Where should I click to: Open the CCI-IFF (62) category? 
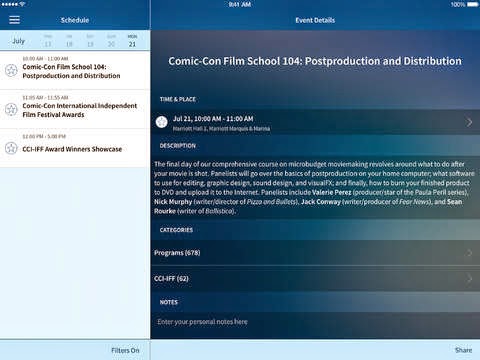[x=315, y=278]
